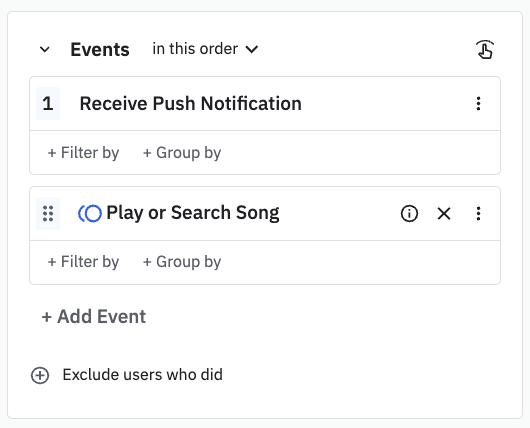Collapse the Events section chevron

click(45, 50)
